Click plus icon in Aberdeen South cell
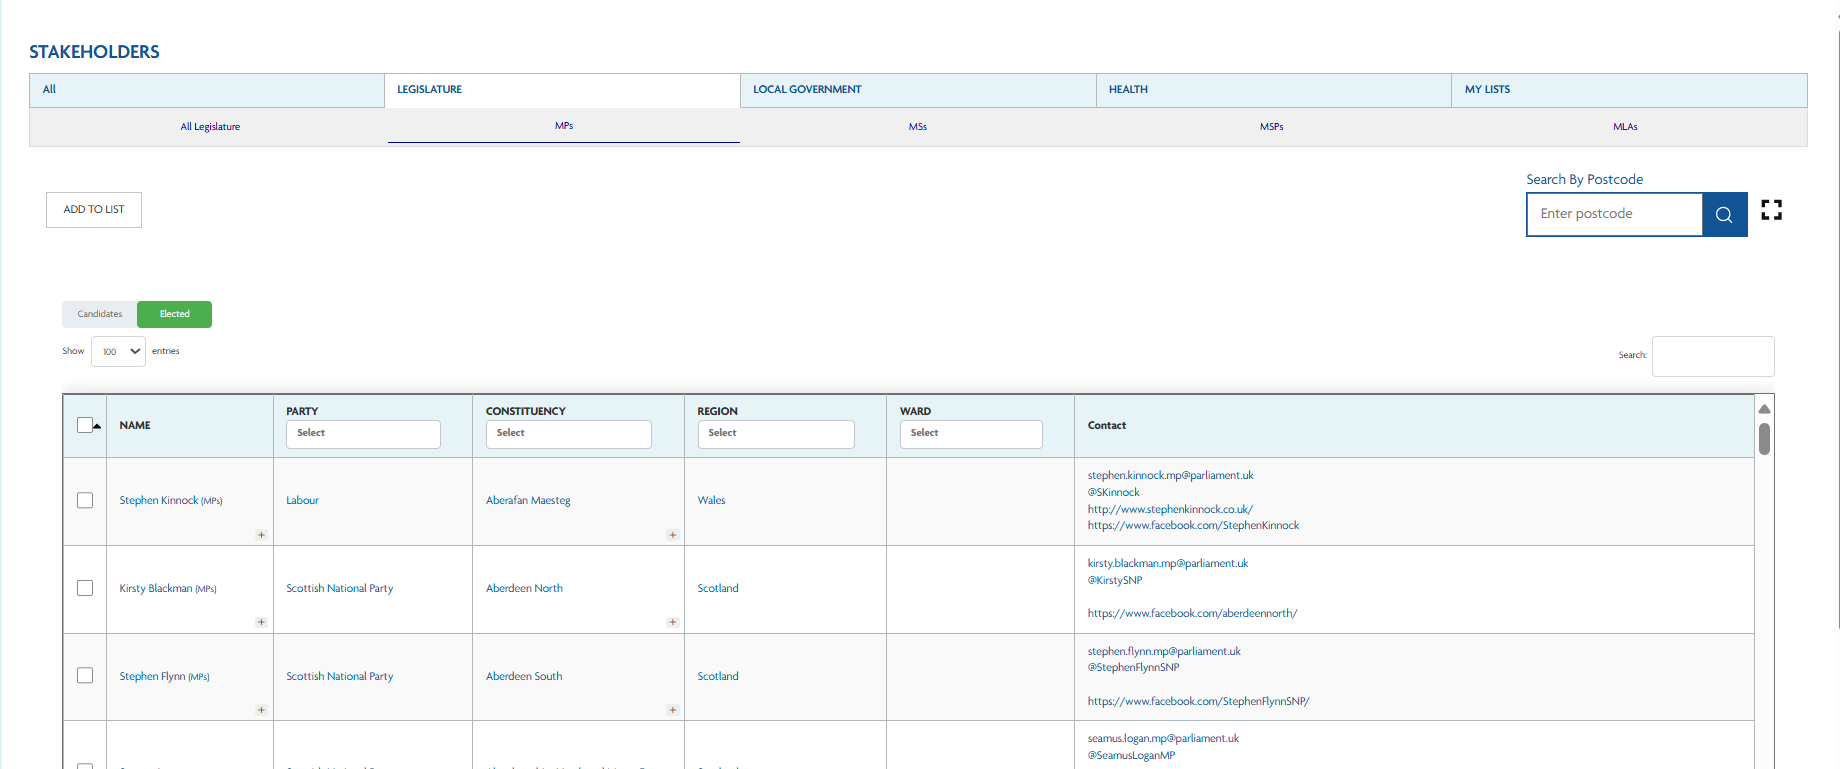The height and width of the screenshot is (769, 1840). tap(672, 710)
